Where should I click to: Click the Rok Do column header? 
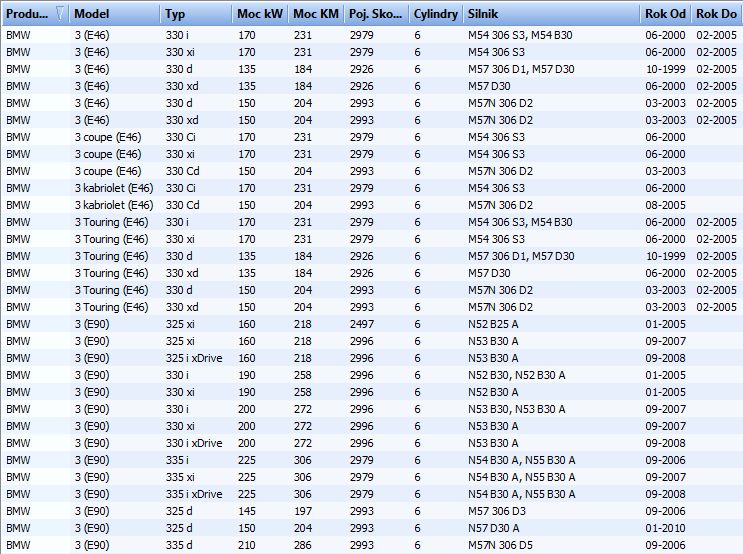click(x=716, y=14)
